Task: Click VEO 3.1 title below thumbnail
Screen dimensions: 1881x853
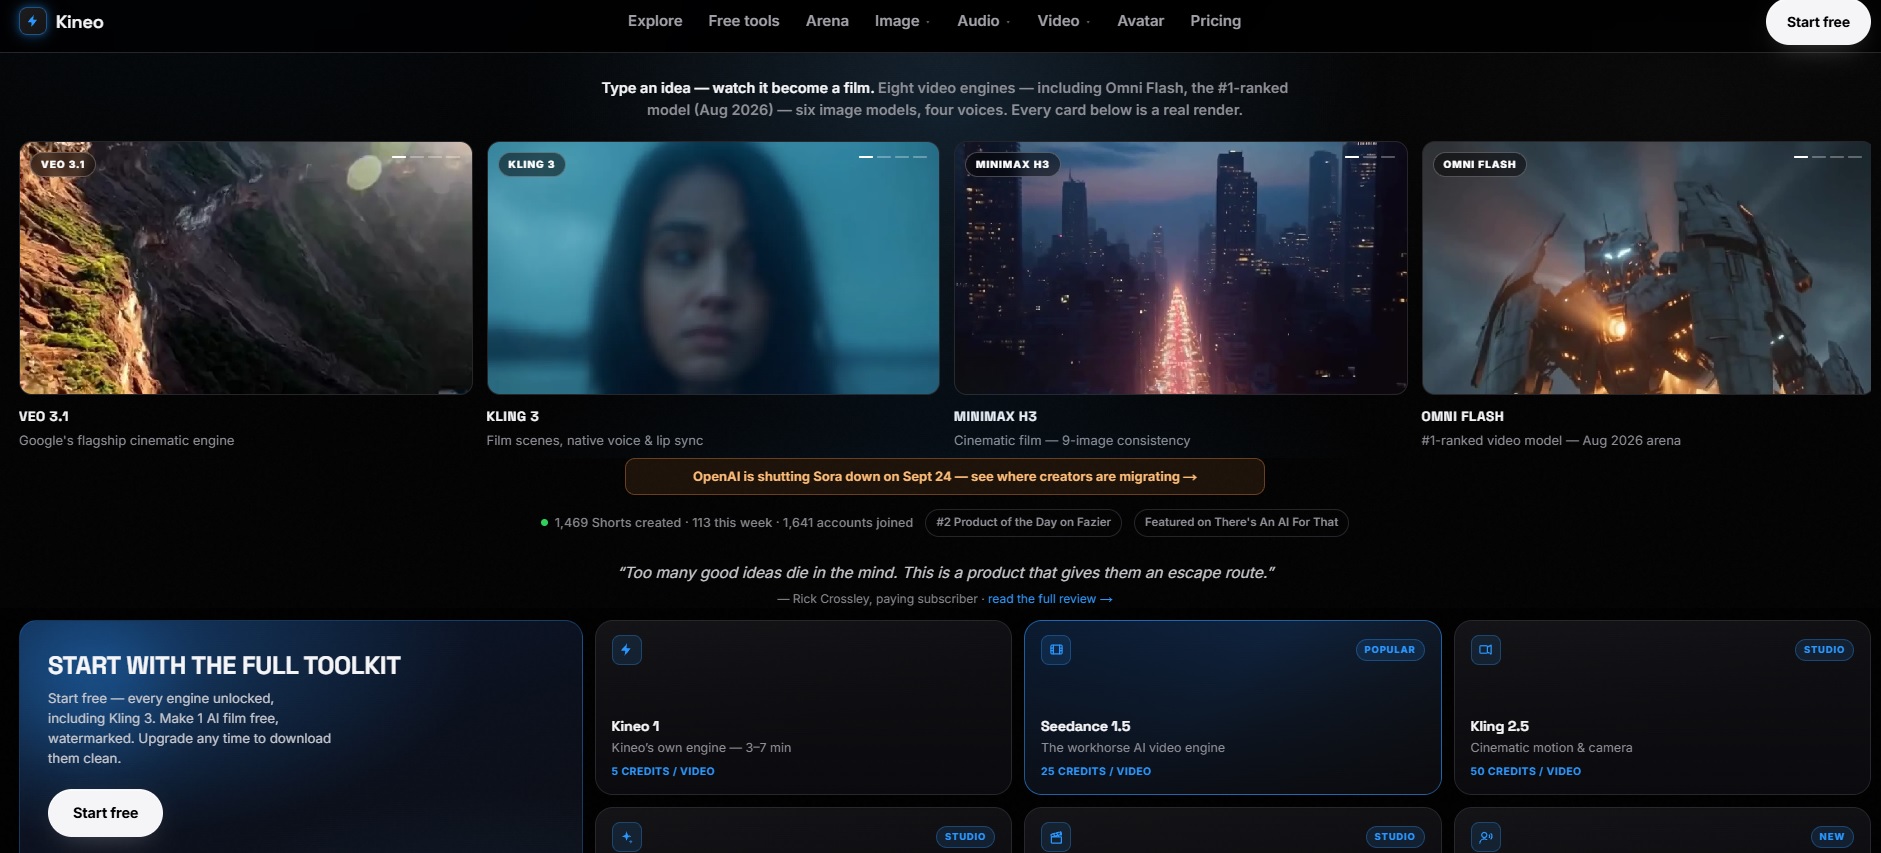Action: coord(44,416)
